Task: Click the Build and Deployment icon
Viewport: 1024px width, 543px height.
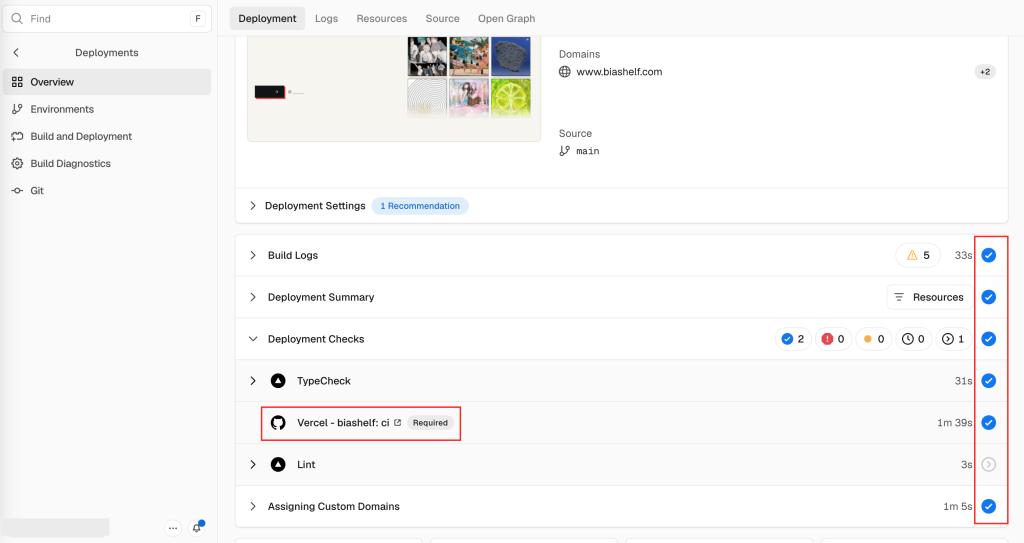Action: pos(17,136)
